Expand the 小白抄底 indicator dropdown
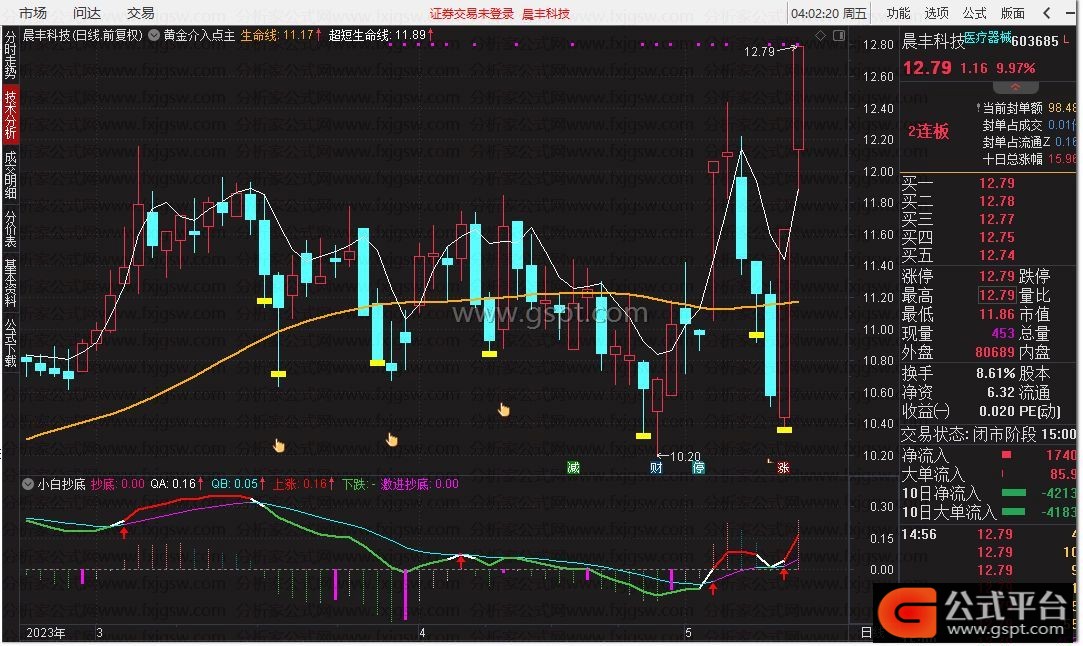This screenshot has width=1083, height=646. pyautogui.click(x=28, y=484)
